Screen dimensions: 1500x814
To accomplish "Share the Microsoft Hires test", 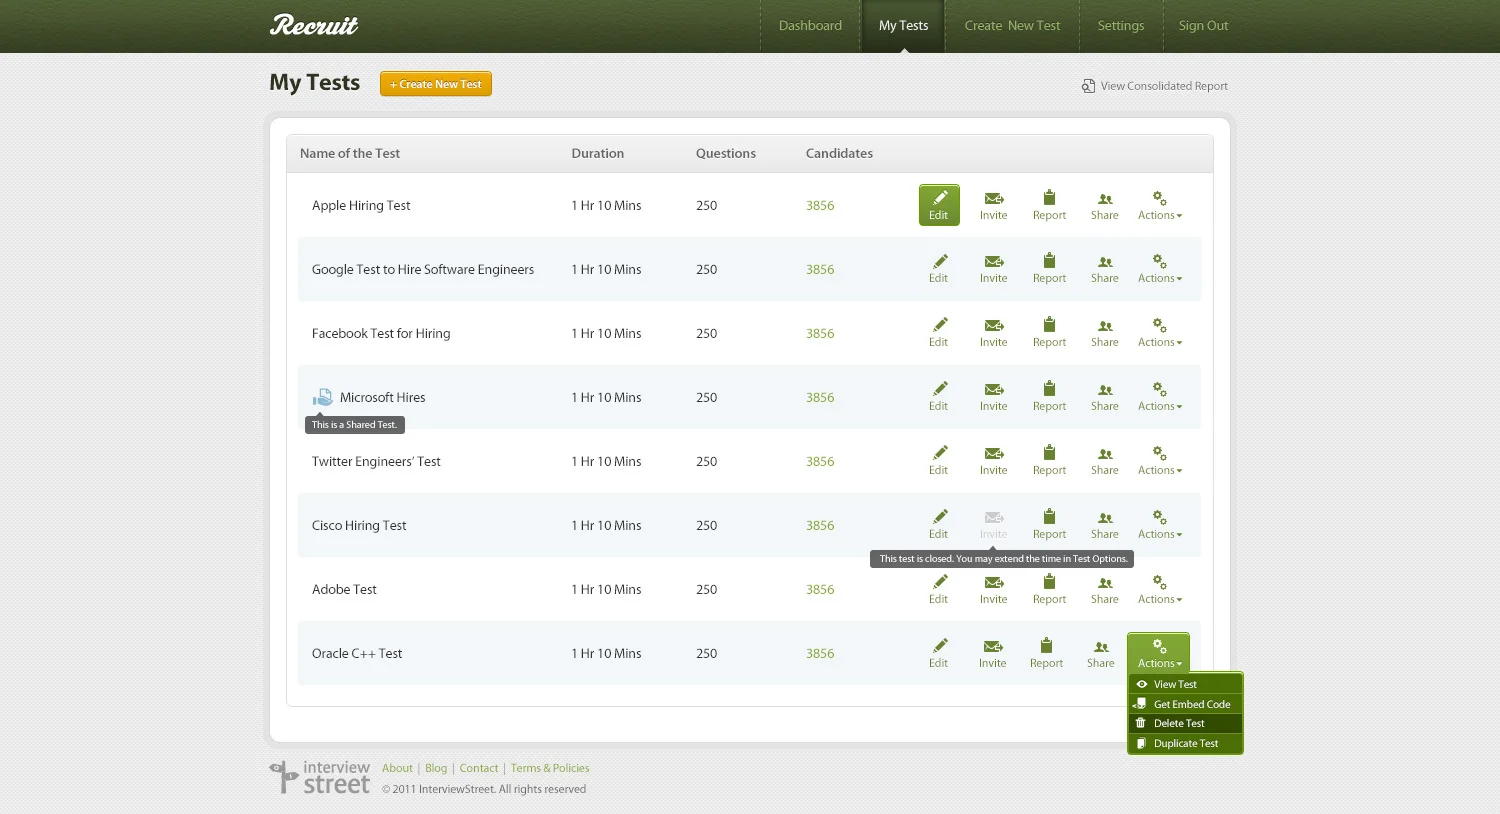I will [1104, 397].
